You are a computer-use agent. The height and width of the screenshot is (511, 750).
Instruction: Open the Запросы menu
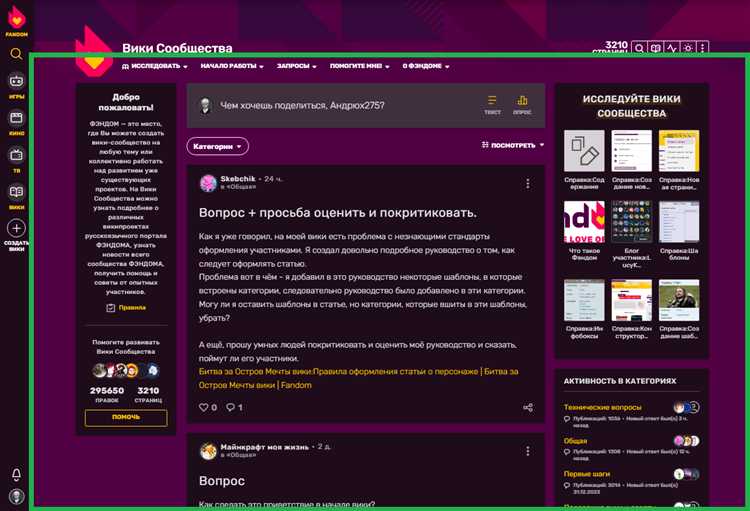pyautogui.click(x=296, y=67)
